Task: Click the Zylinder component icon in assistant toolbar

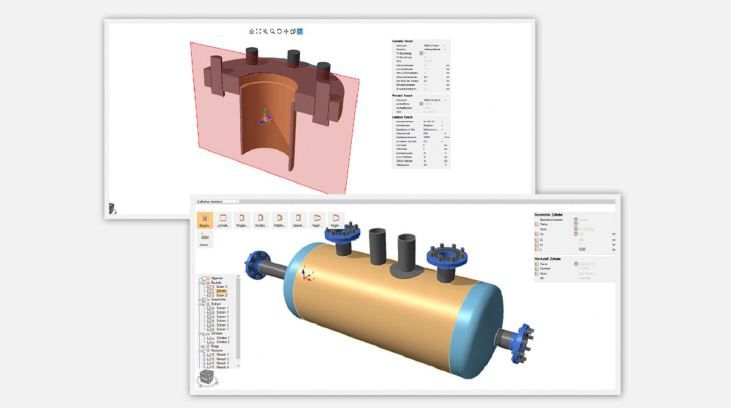Action: 224,219
